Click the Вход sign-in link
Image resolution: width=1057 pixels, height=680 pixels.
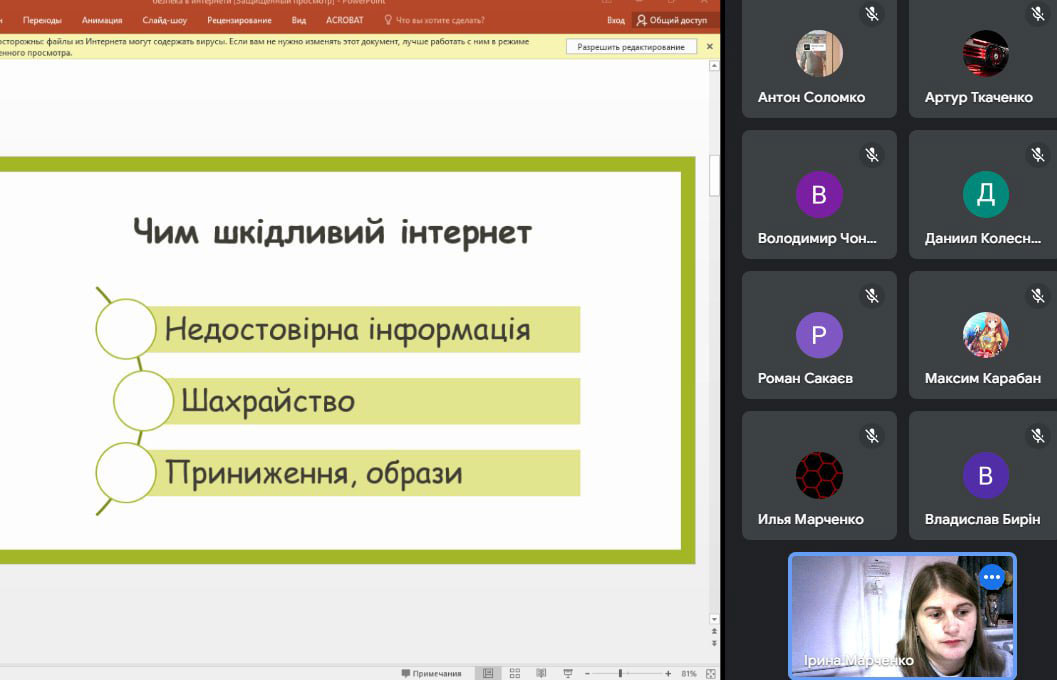coord(615,20)
